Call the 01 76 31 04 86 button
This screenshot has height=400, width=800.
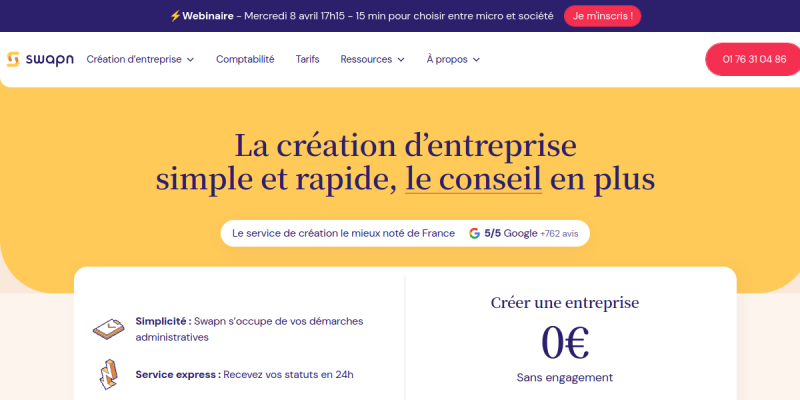click(754, 59)
